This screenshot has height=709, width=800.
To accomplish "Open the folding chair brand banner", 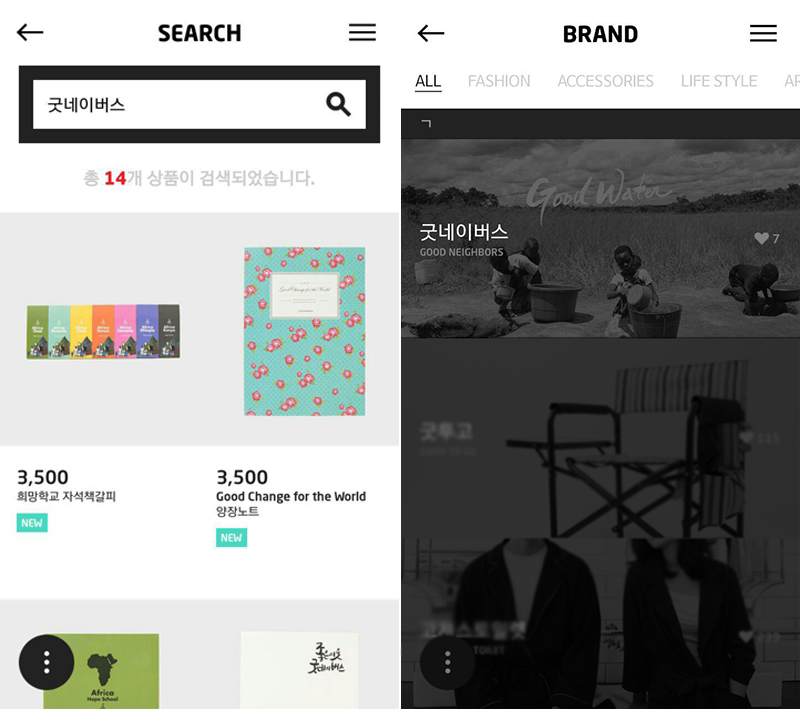I will click(x=600, y=438).
